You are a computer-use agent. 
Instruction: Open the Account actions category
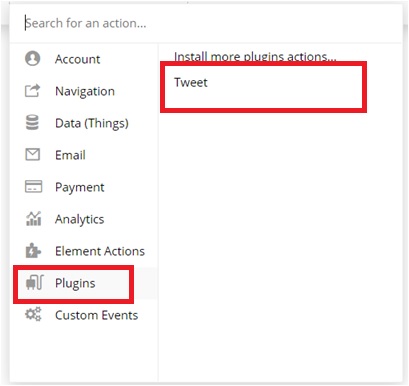(x=77, y=59)
